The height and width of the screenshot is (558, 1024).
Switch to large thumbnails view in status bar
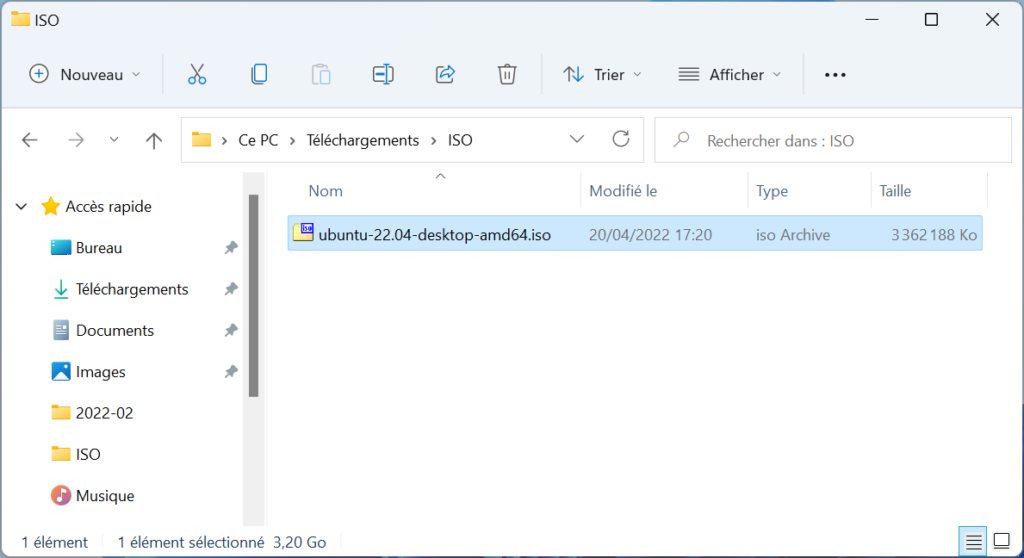[x=1002, y=542]
